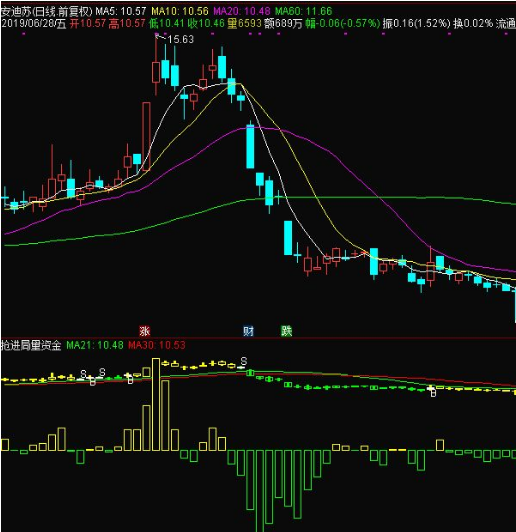Screen dimensions: 516x532
Task: Click the S sell marker above the 财 icon
Action: 244,361
